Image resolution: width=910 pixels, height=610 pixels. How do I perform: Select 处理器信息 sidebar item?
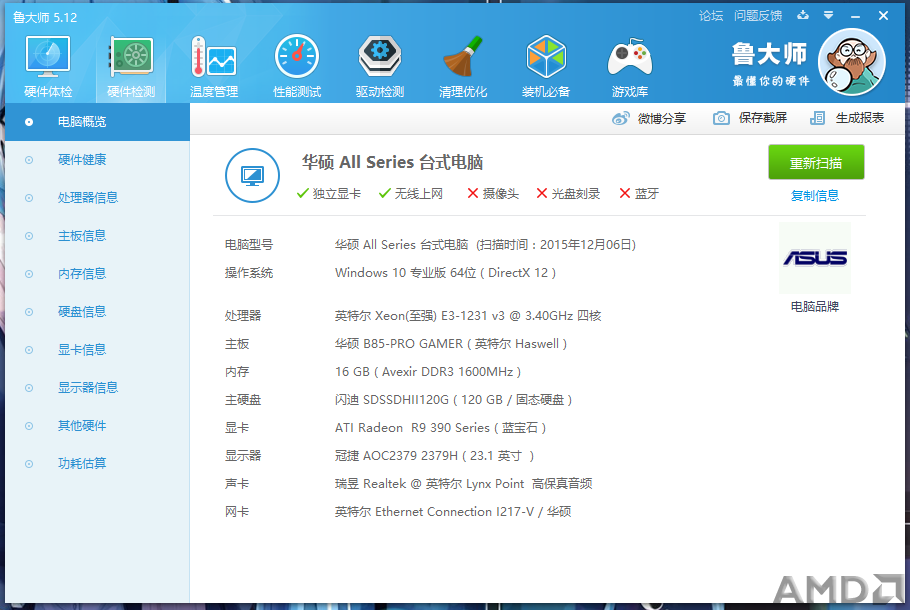coord(98,198)
